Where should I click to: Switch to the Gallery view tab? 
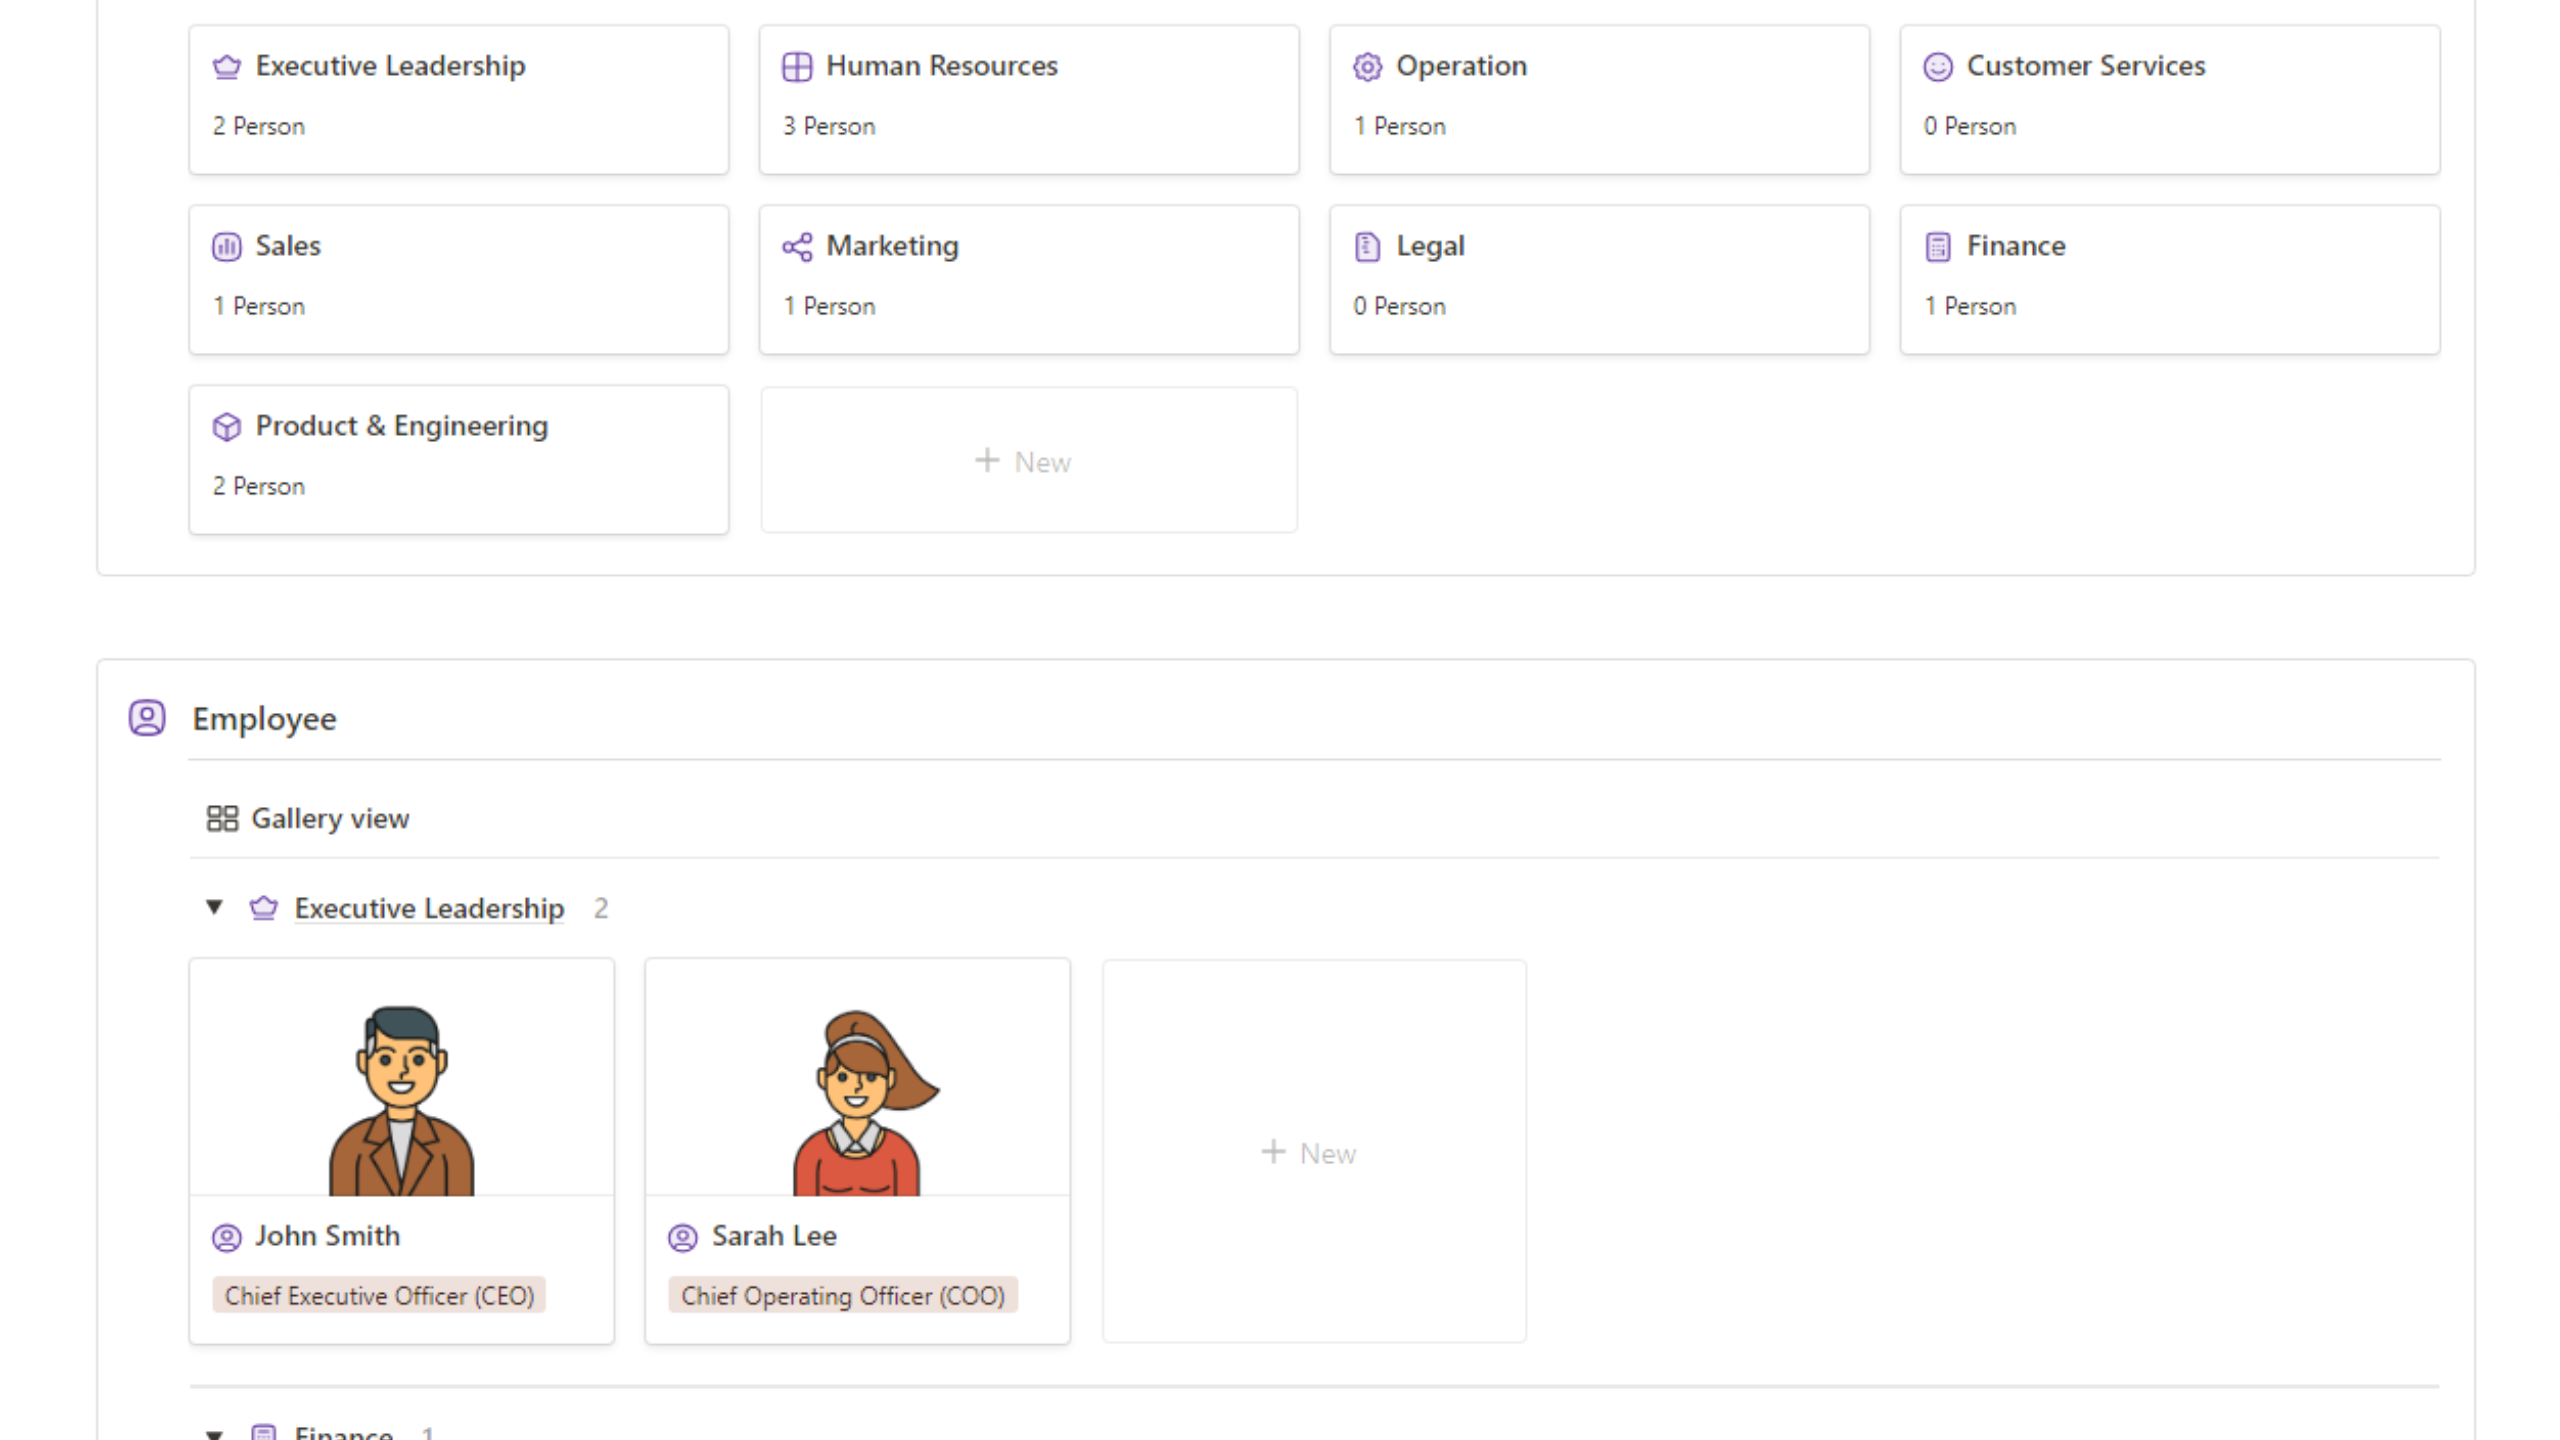click(308, 818)
